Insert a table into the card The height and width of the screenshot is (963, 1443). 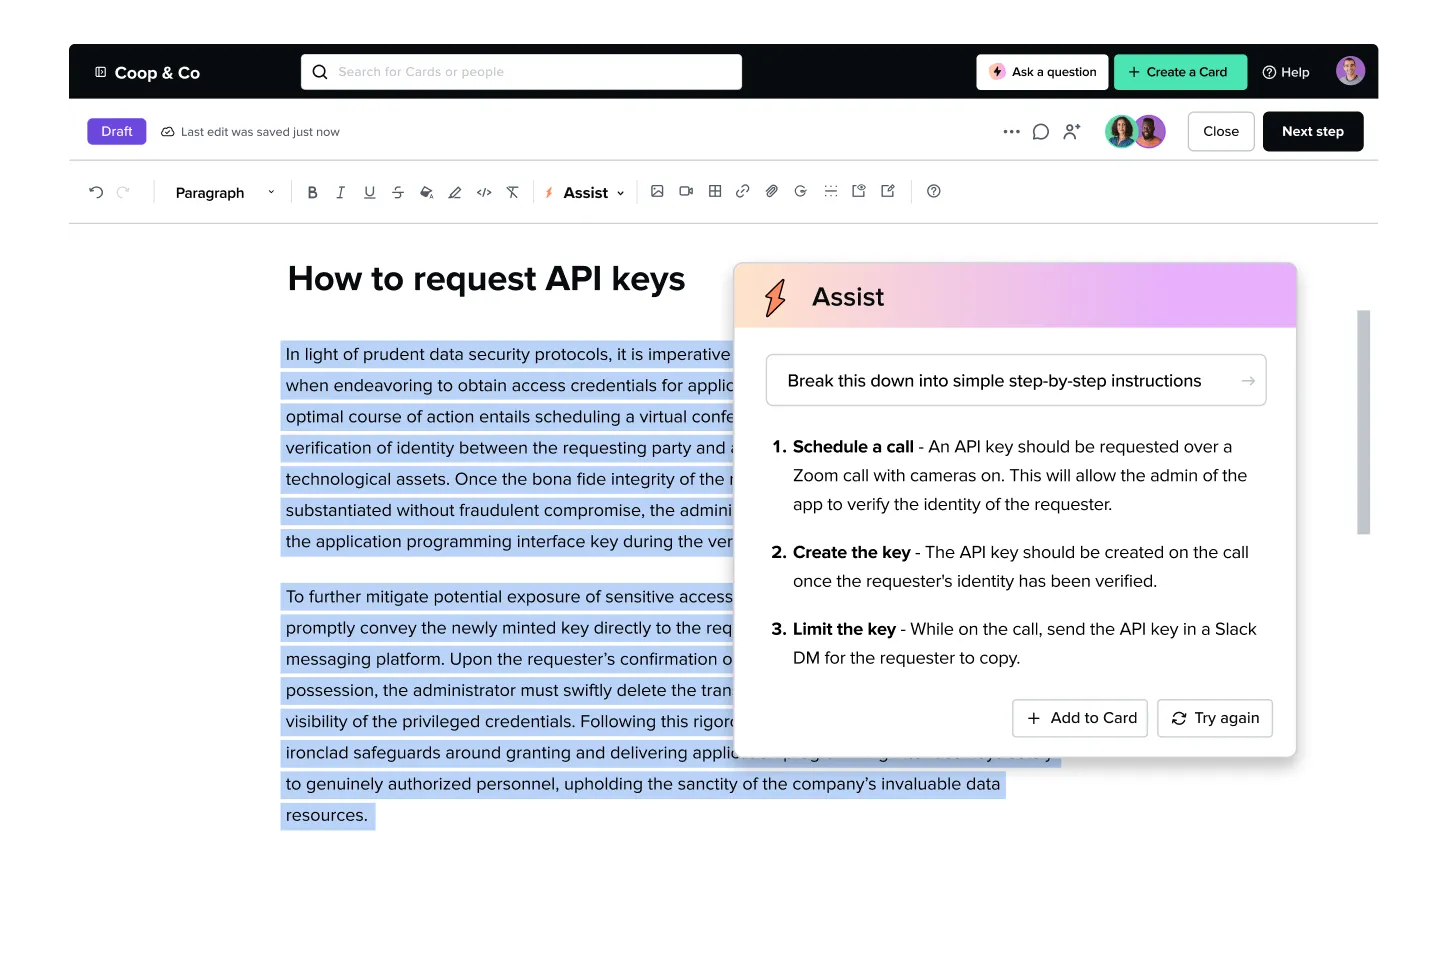tap(715, 191)
